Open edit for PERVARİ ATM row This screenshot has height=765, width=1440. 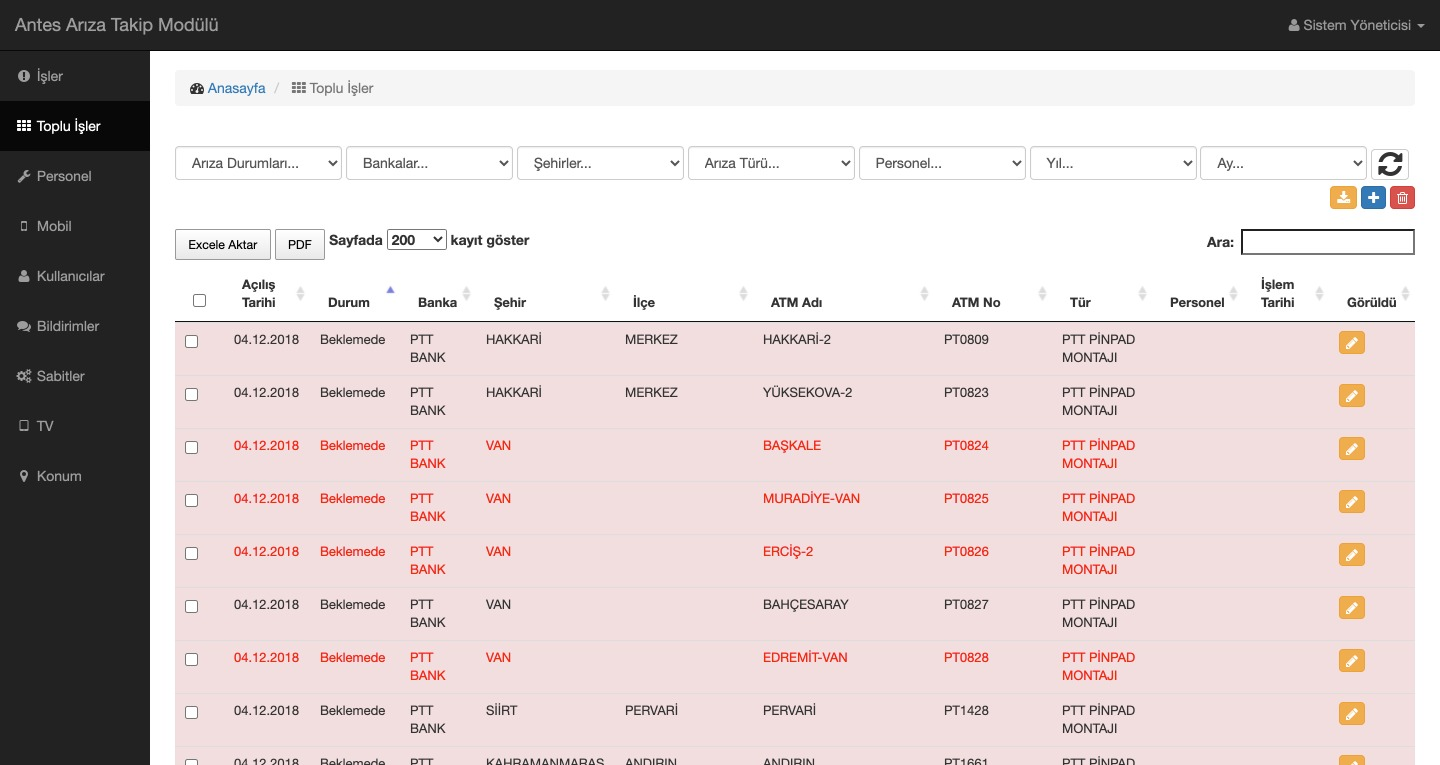pyautogui.click(x=1351, y=714)
